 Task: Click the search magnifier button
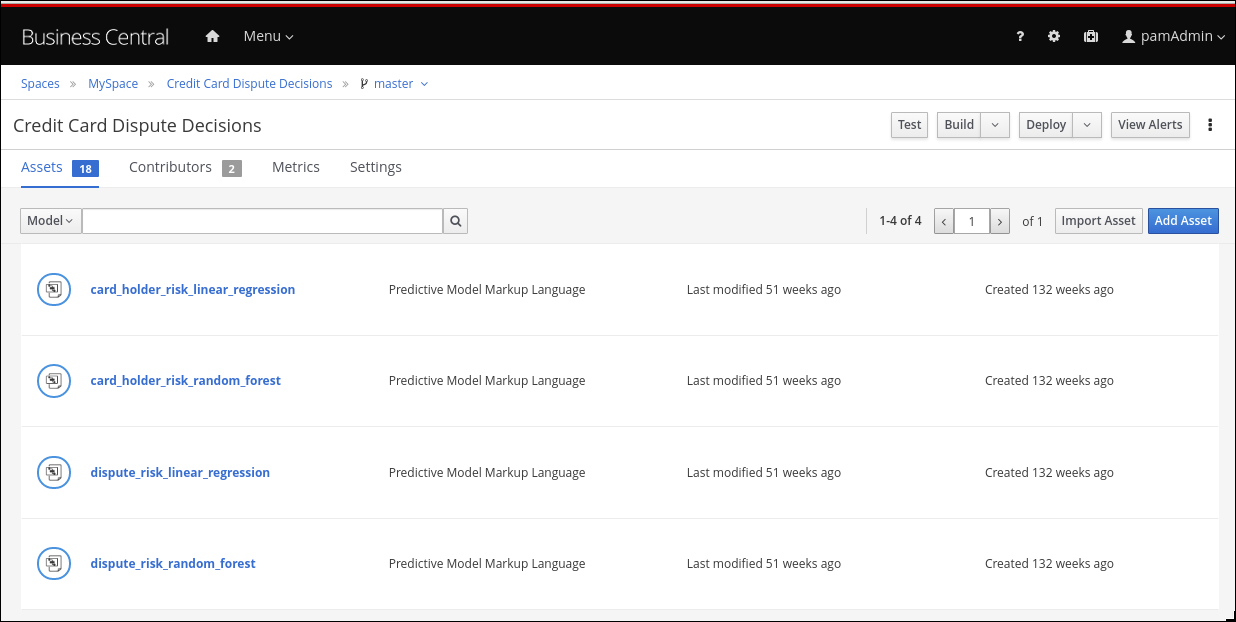pos(456,221)
